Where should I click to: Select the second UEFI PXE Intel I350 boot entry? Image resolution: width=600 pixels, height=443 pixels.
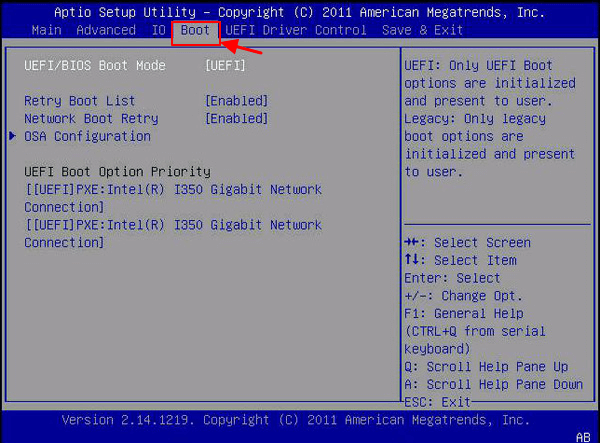(173, 234)
